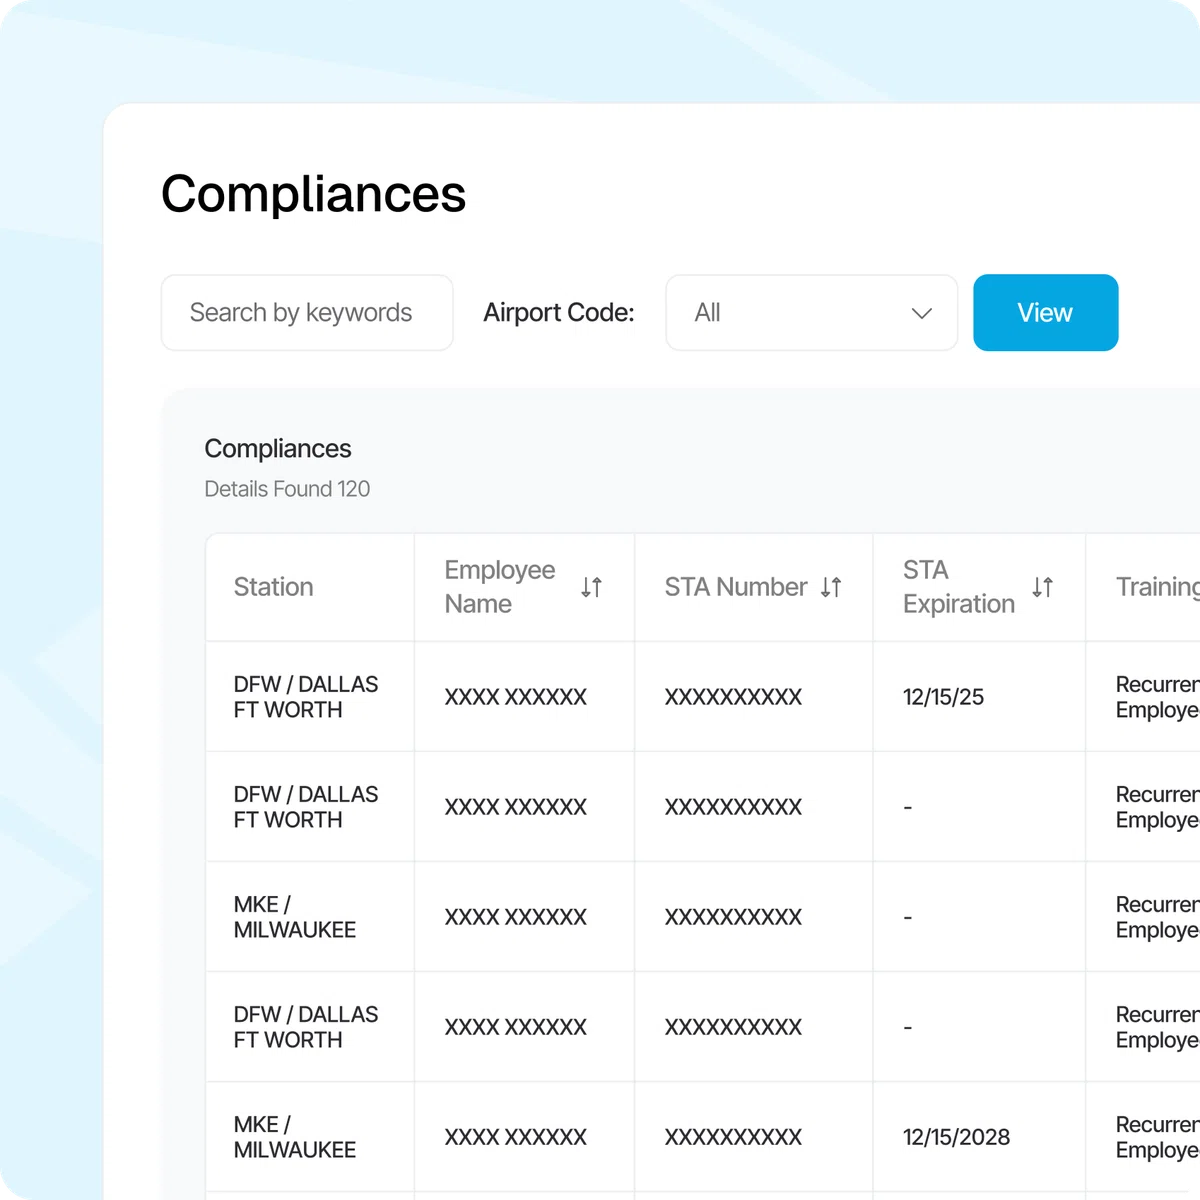This screenshot has width=1200, height=1200.
Task: Sort table by STA Expiration
Action: click(x=1042, y=587)
